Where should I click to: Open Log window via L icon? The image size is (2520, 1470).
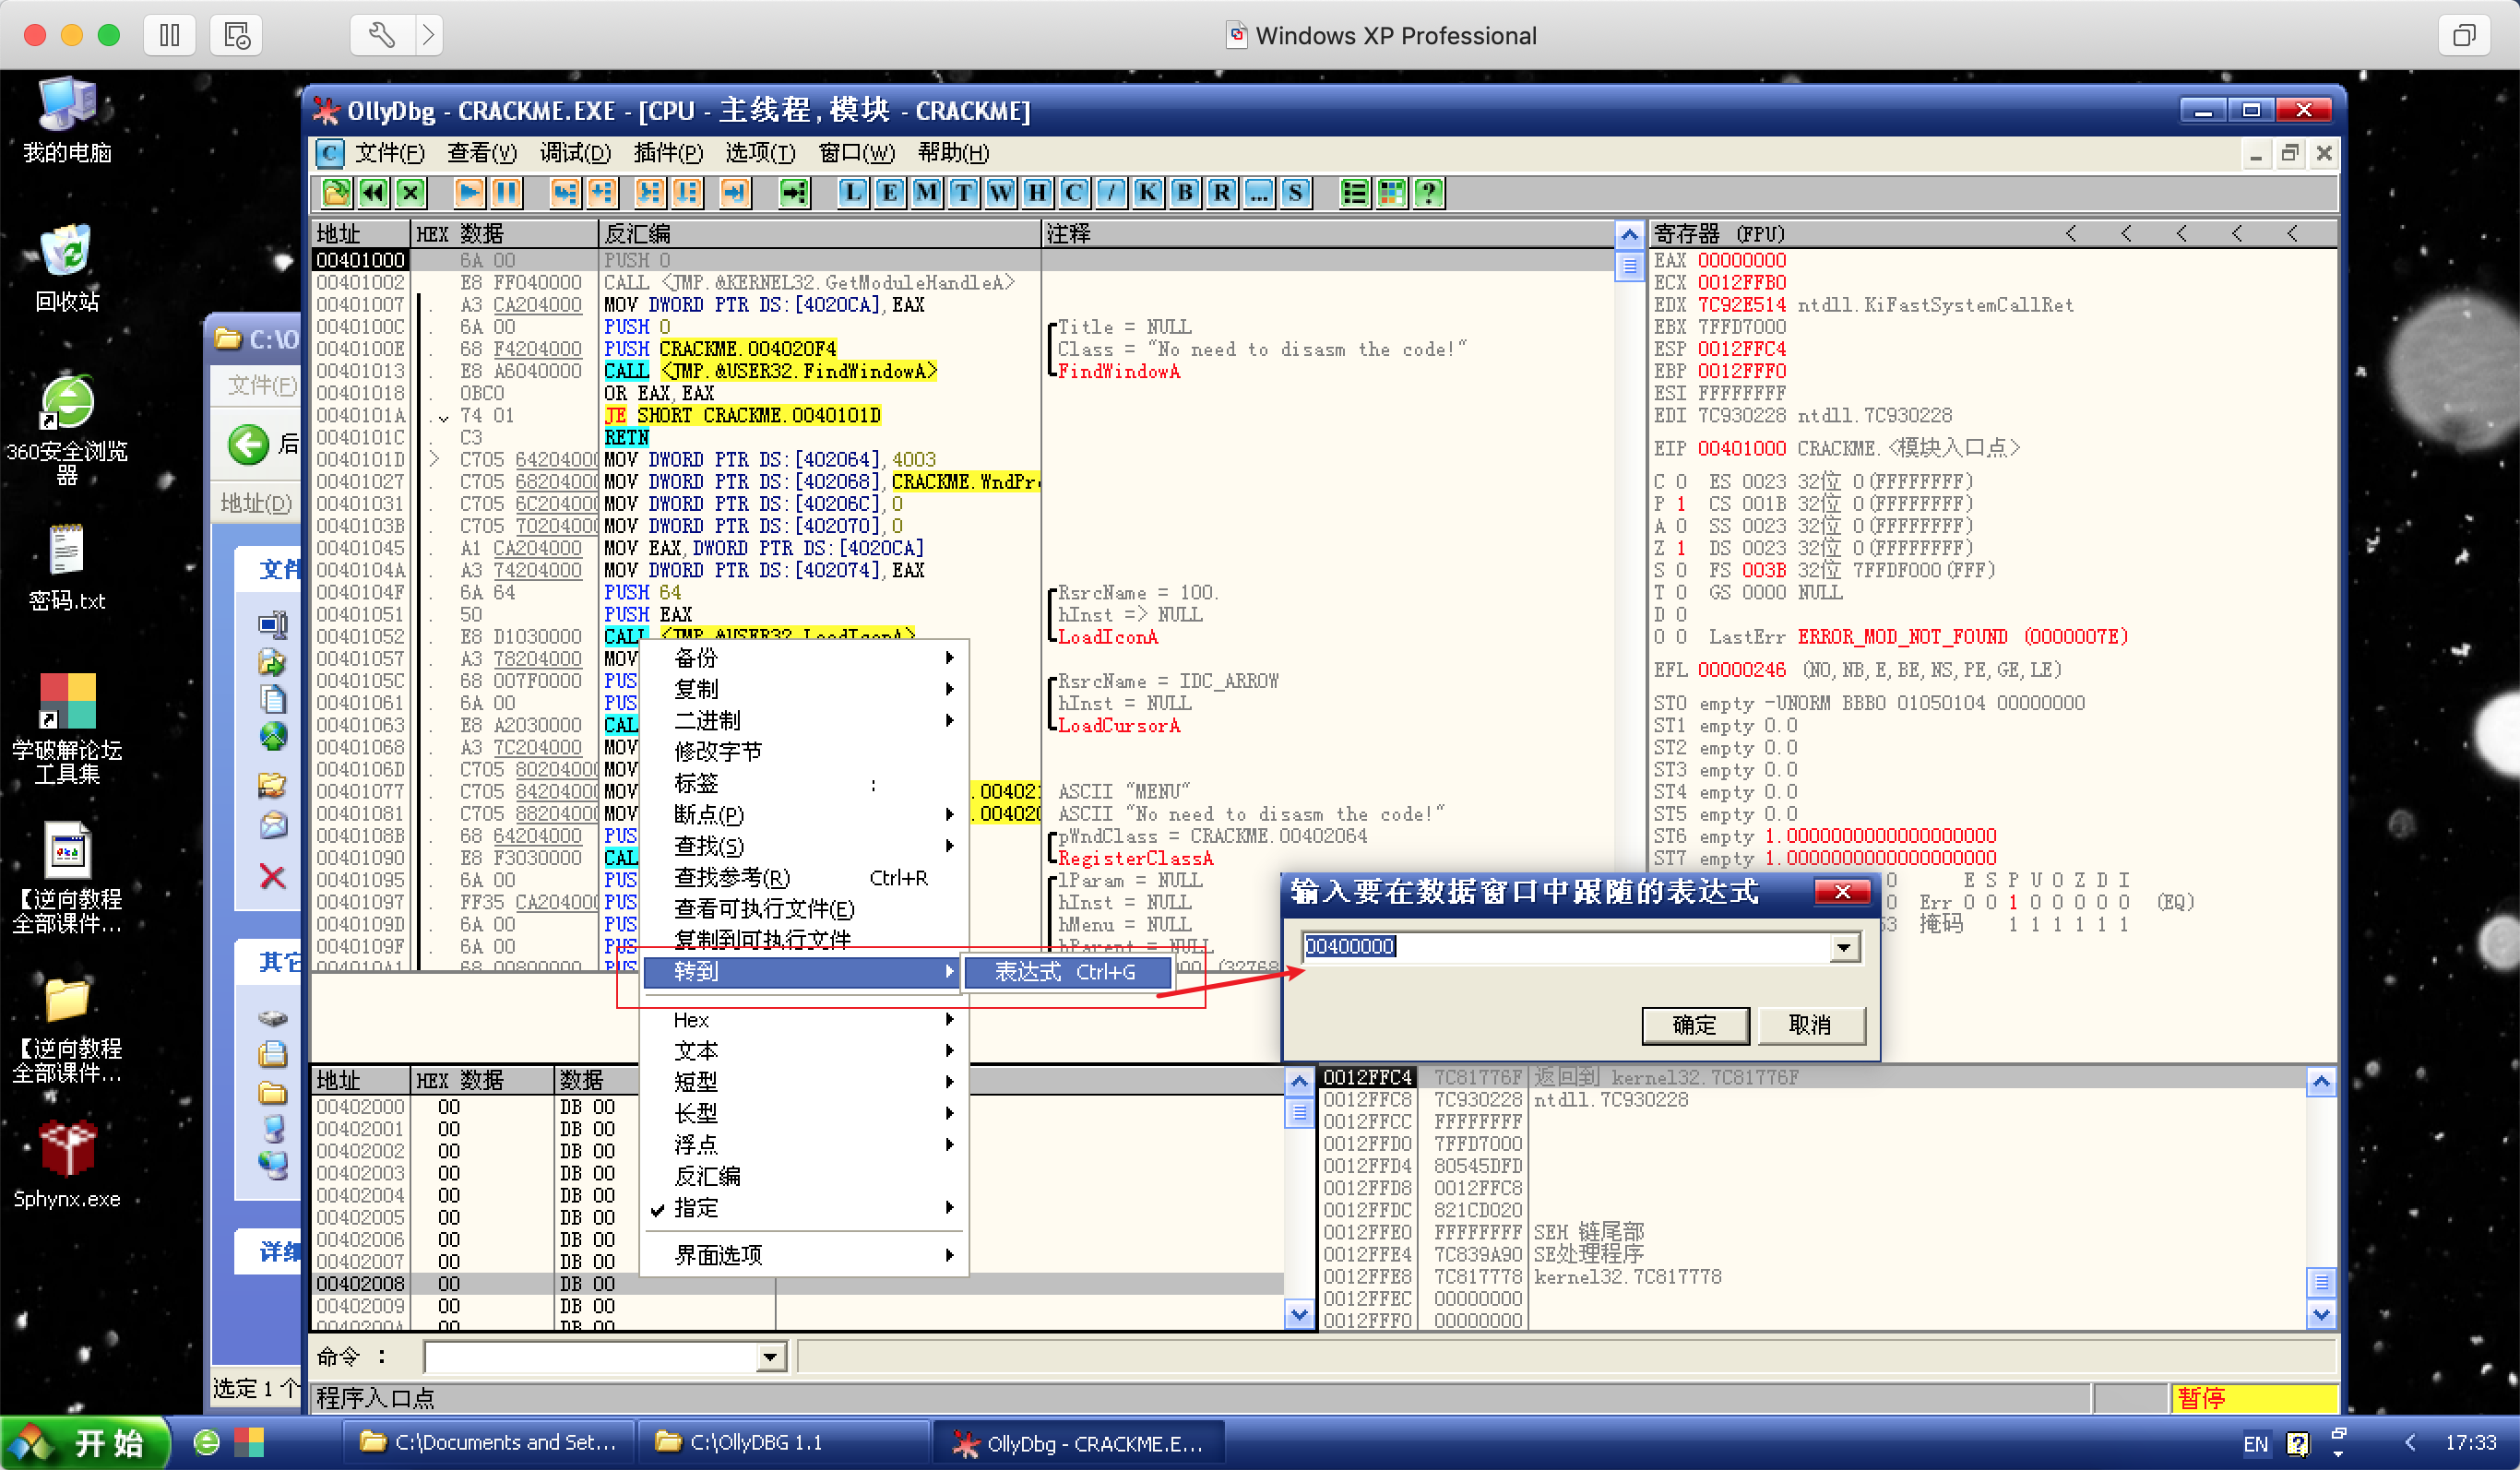pyautogui.click(x=852, y=193)
